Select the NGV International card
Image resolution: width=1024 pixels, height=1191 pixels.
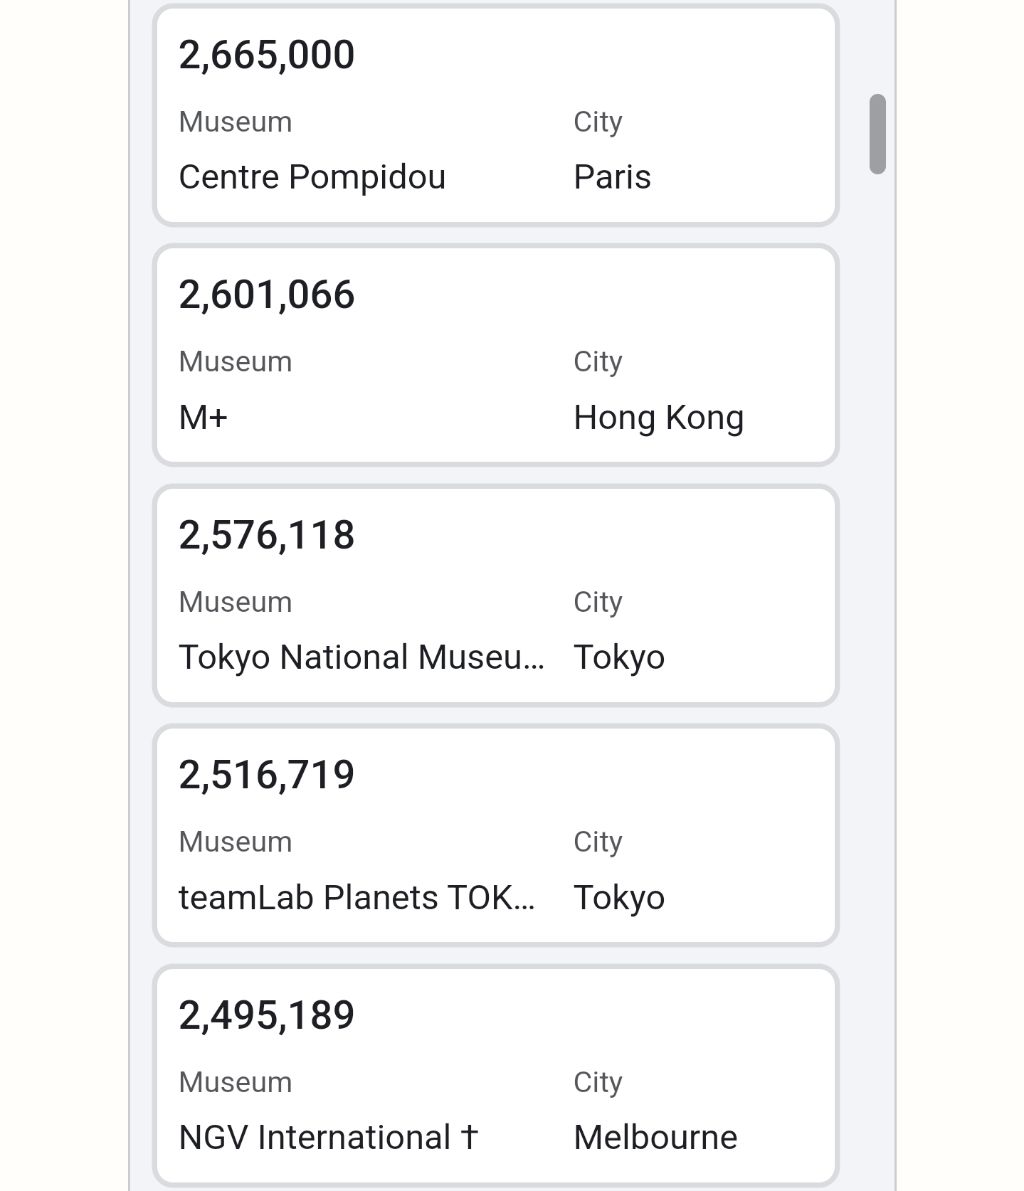point(496,1076)
